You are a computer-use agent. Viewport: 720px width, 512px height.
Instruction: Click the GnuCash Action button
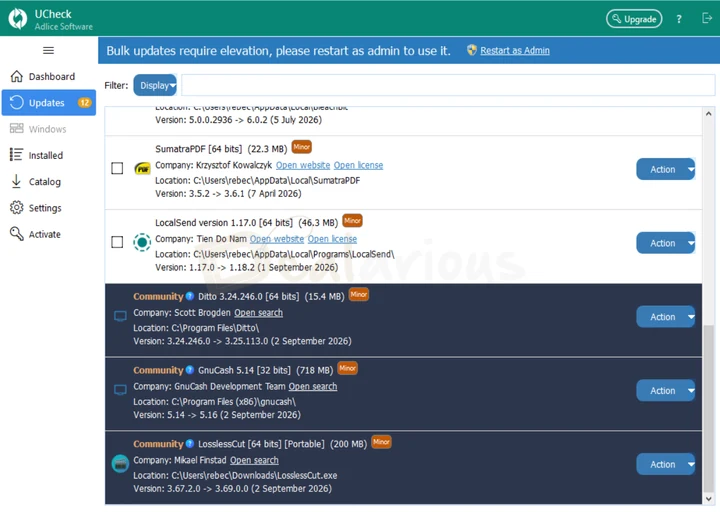click(662, 390)
